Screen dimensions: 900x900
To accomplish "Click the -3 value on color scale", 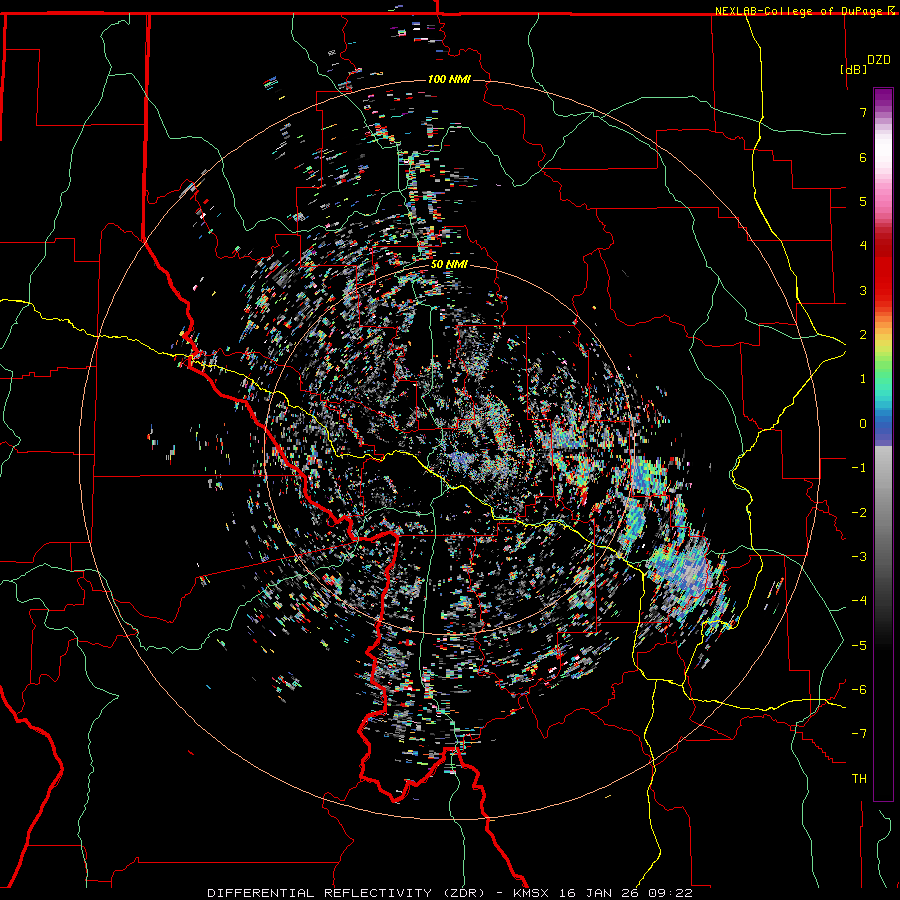I will pyautogui.click(x=859, y=557).
